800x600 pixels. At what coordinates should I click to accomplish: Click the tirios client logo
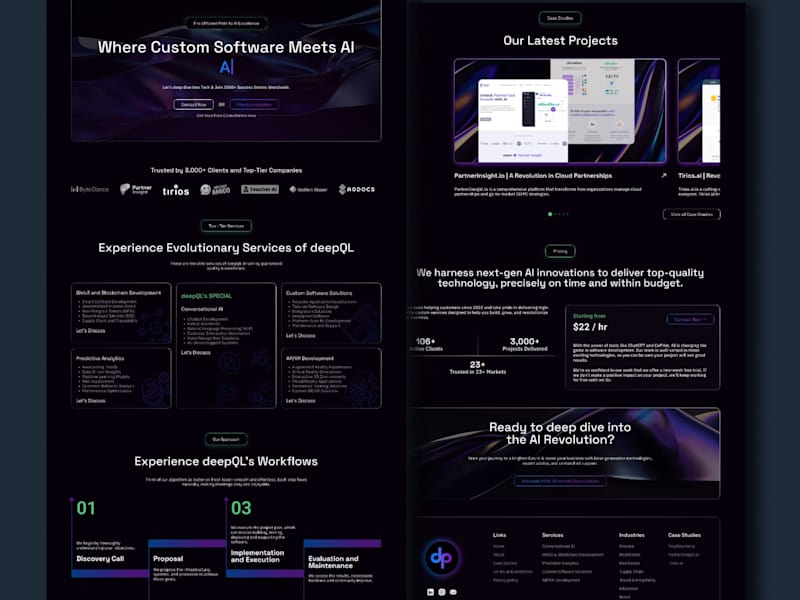click(176, 190)
